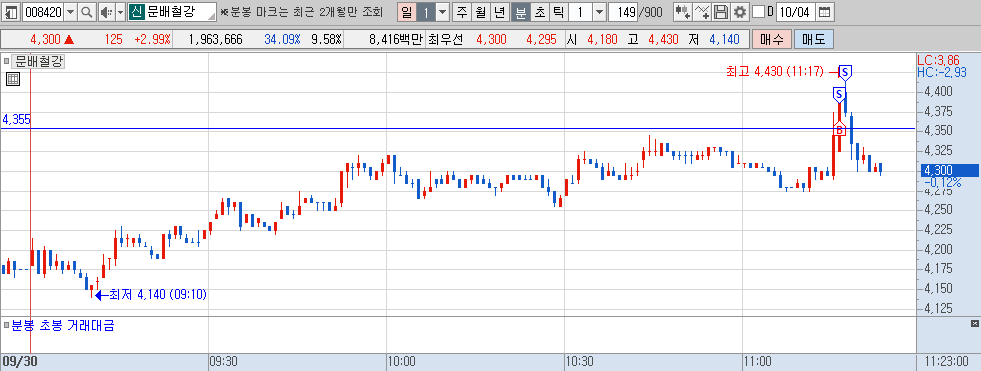Click the 매수 buy button

(x=771, y=39)
